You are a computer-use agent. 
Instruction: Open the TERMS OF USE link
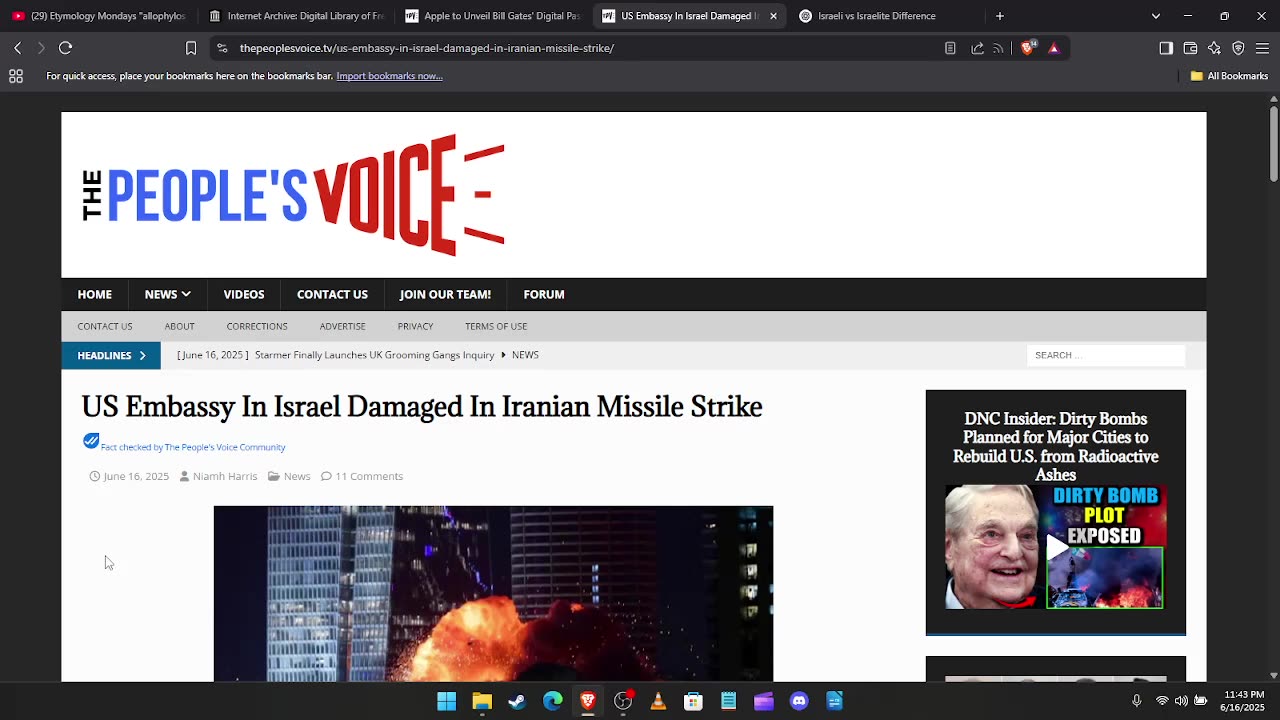(496, 326)
